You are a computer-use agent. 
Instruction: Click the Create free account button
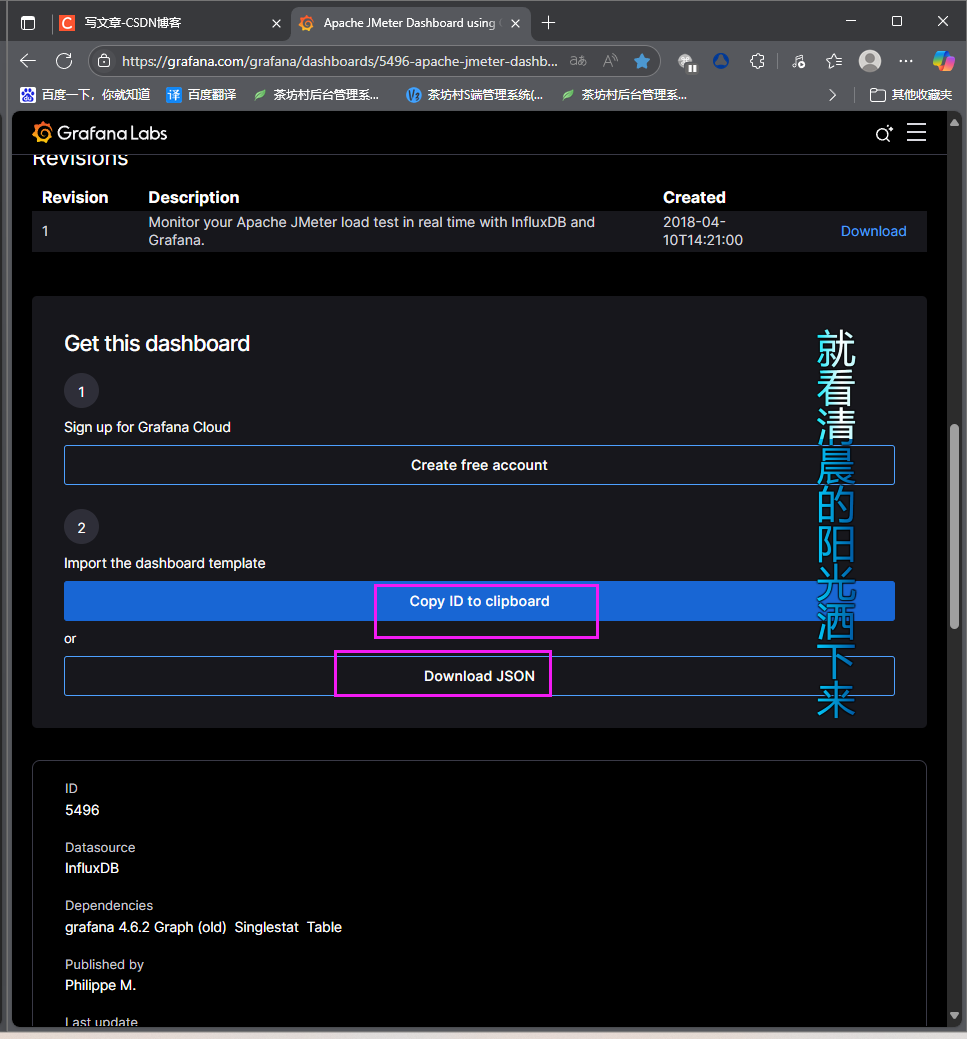coord(479,465)
